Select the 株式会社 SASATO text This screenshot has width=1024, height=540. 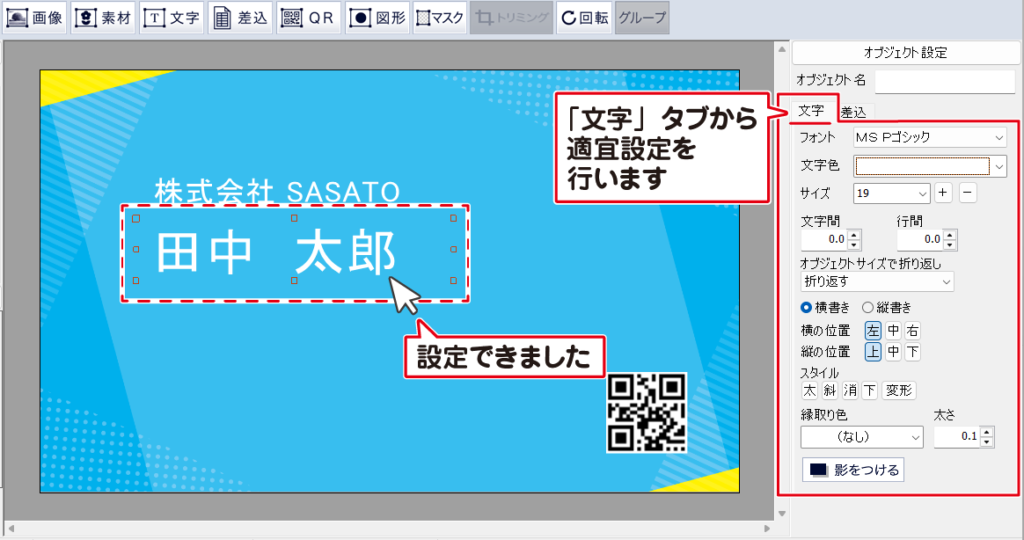(277, 192)
